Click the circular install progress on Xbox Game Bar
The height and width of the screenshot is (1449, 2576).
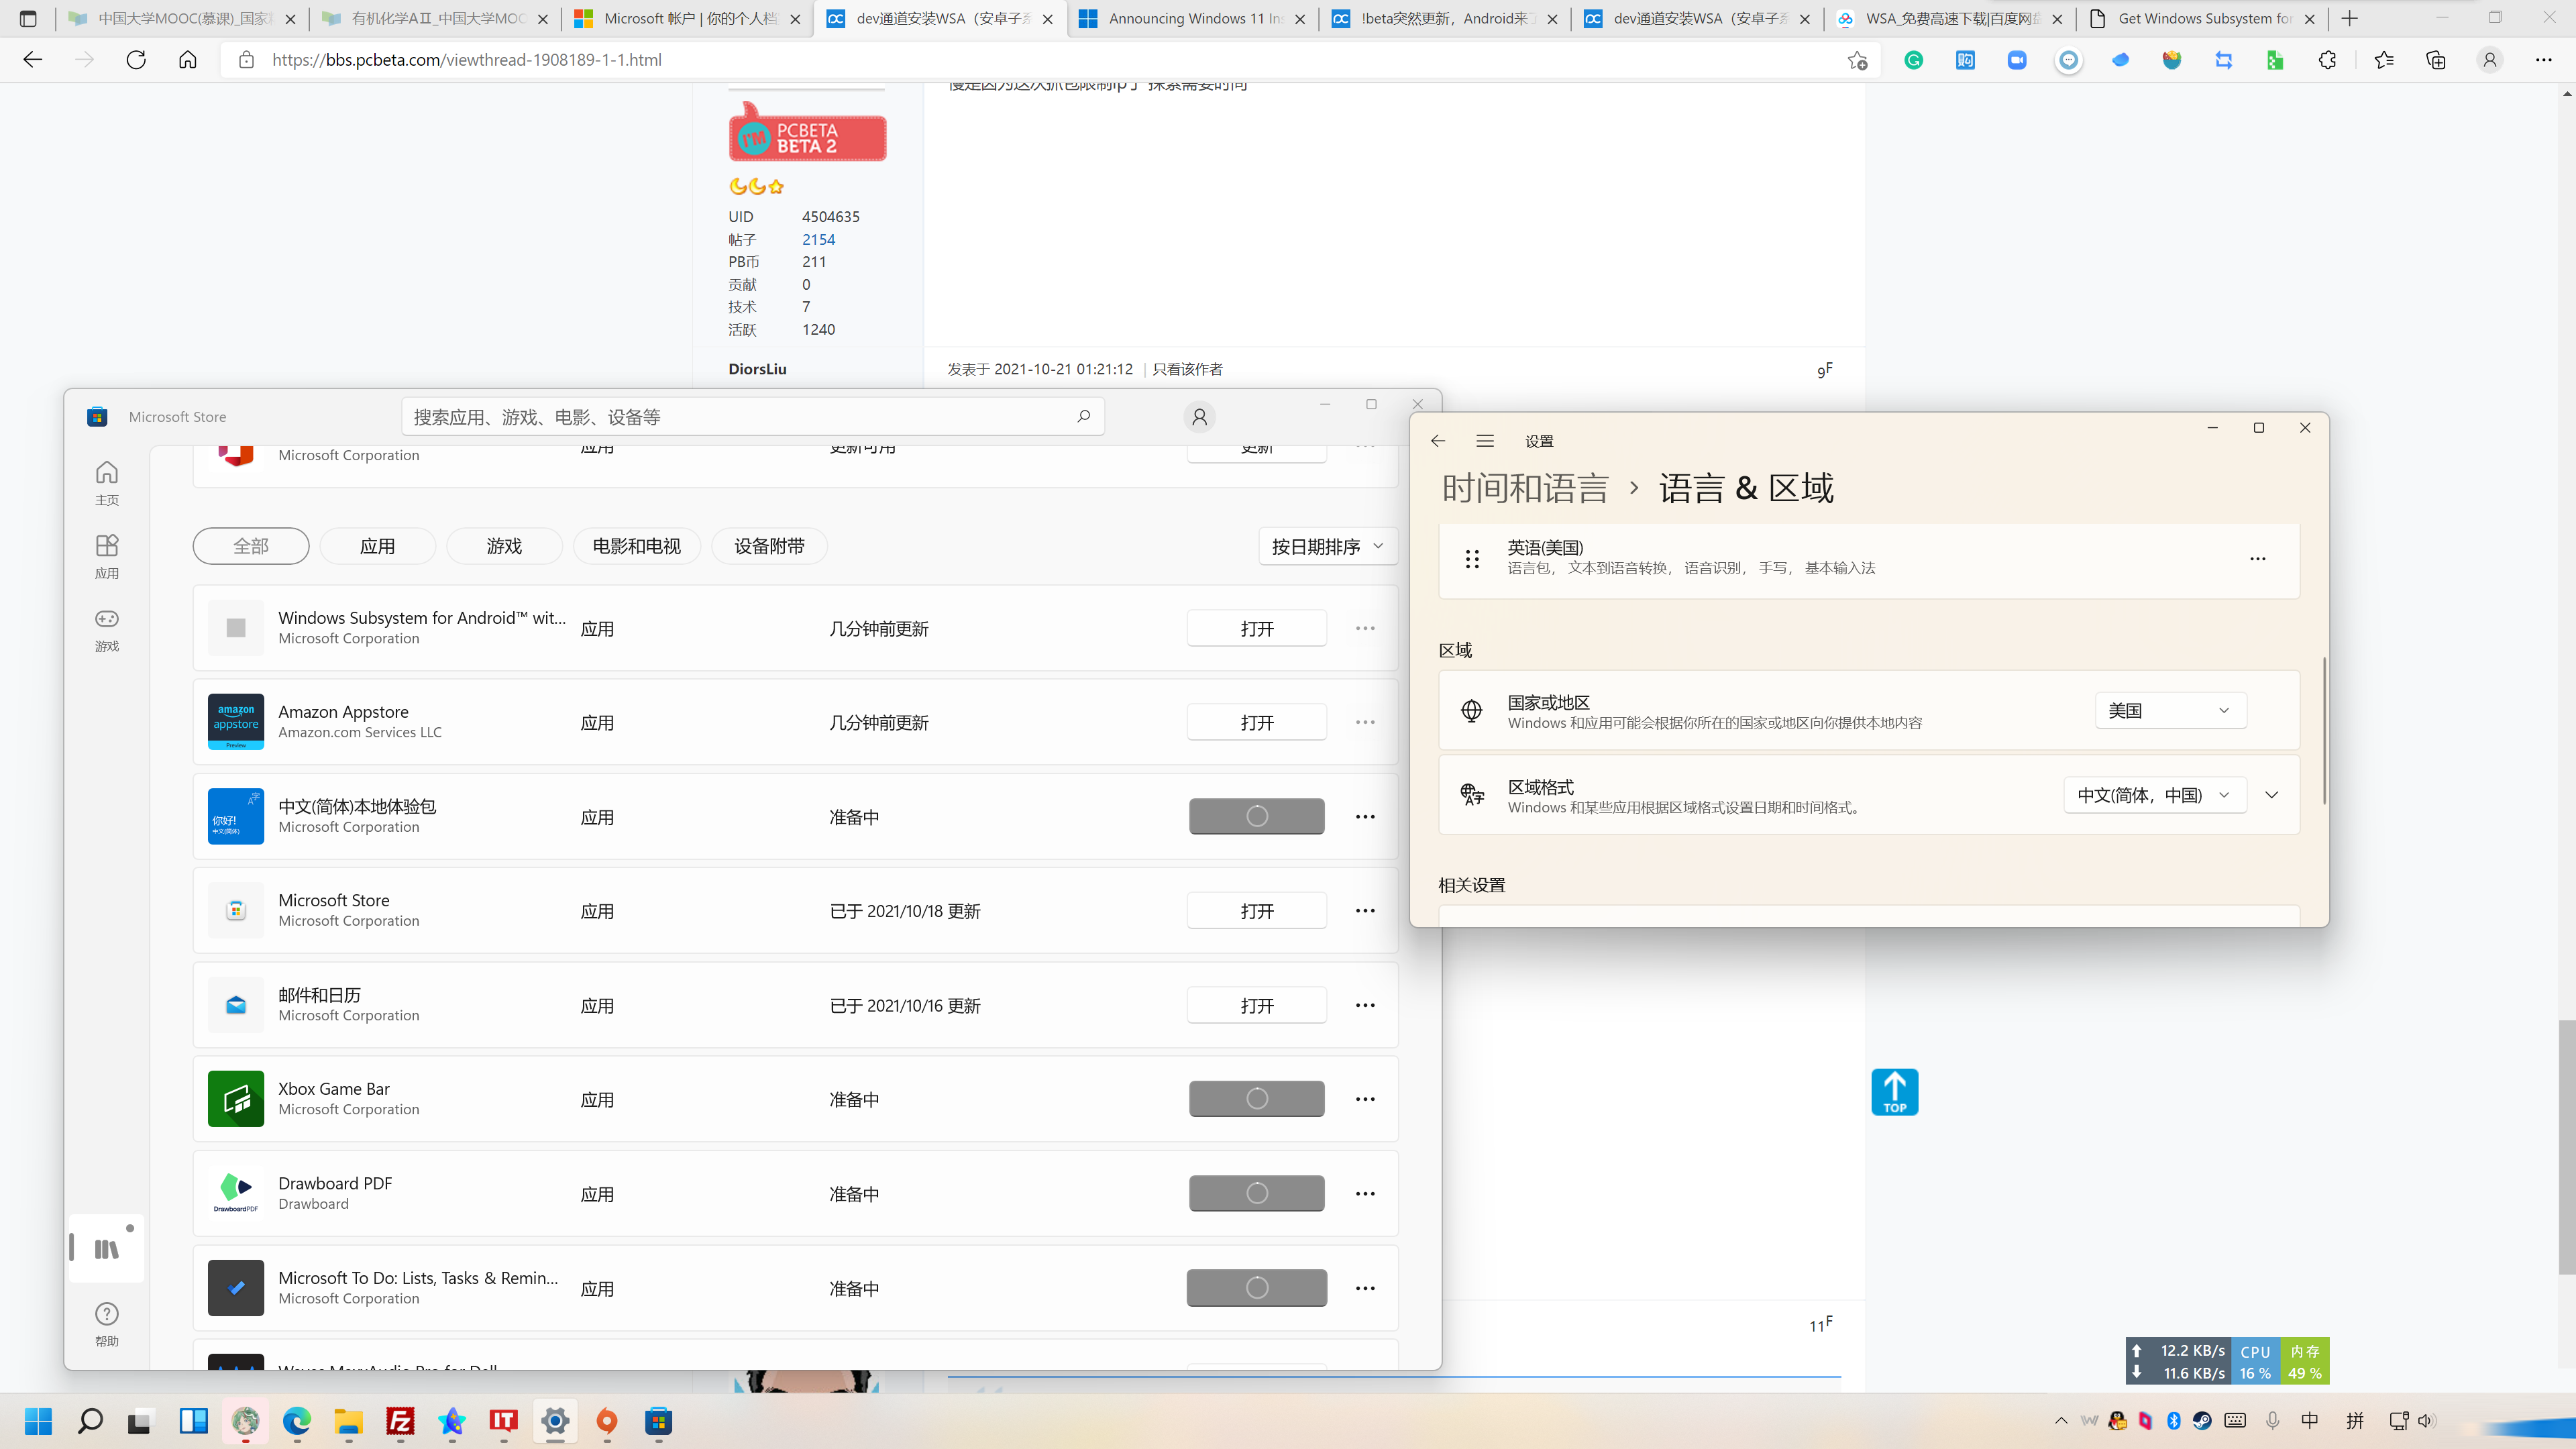(1256, 1098)
